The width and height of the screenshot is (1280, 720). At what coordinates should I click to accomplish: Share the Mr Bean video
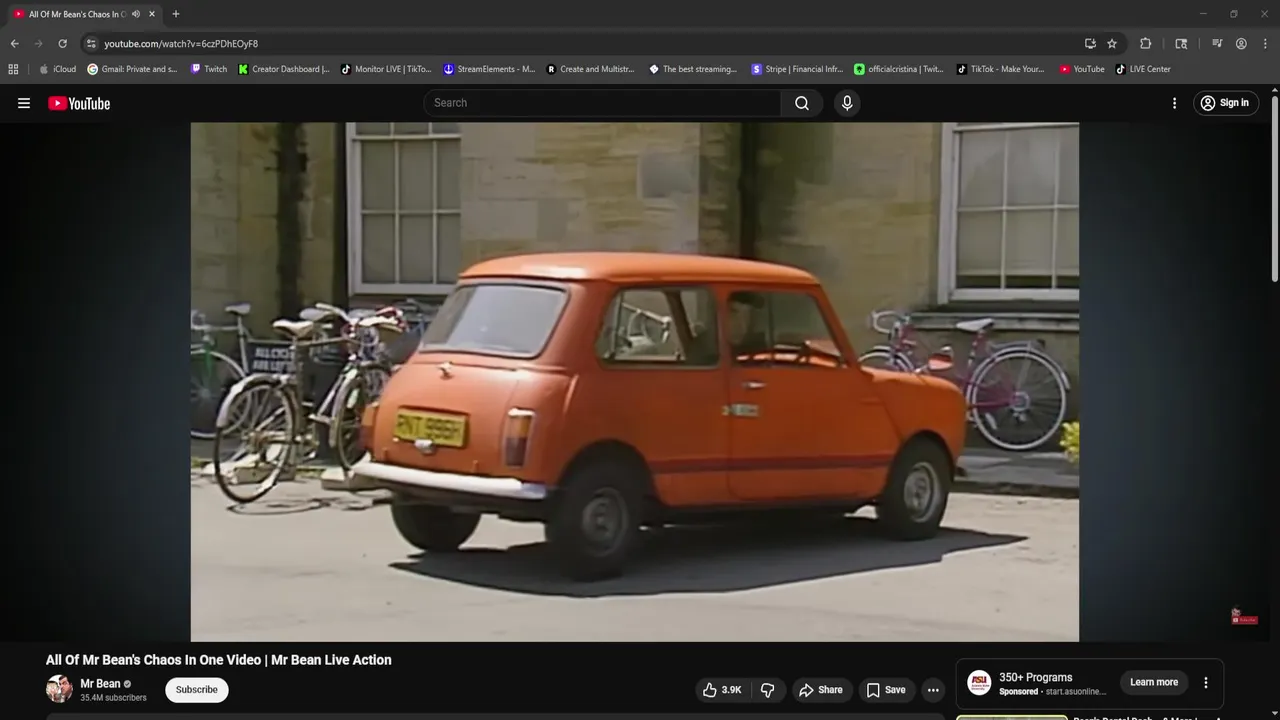pyautogui.click(x=820, y=690)
